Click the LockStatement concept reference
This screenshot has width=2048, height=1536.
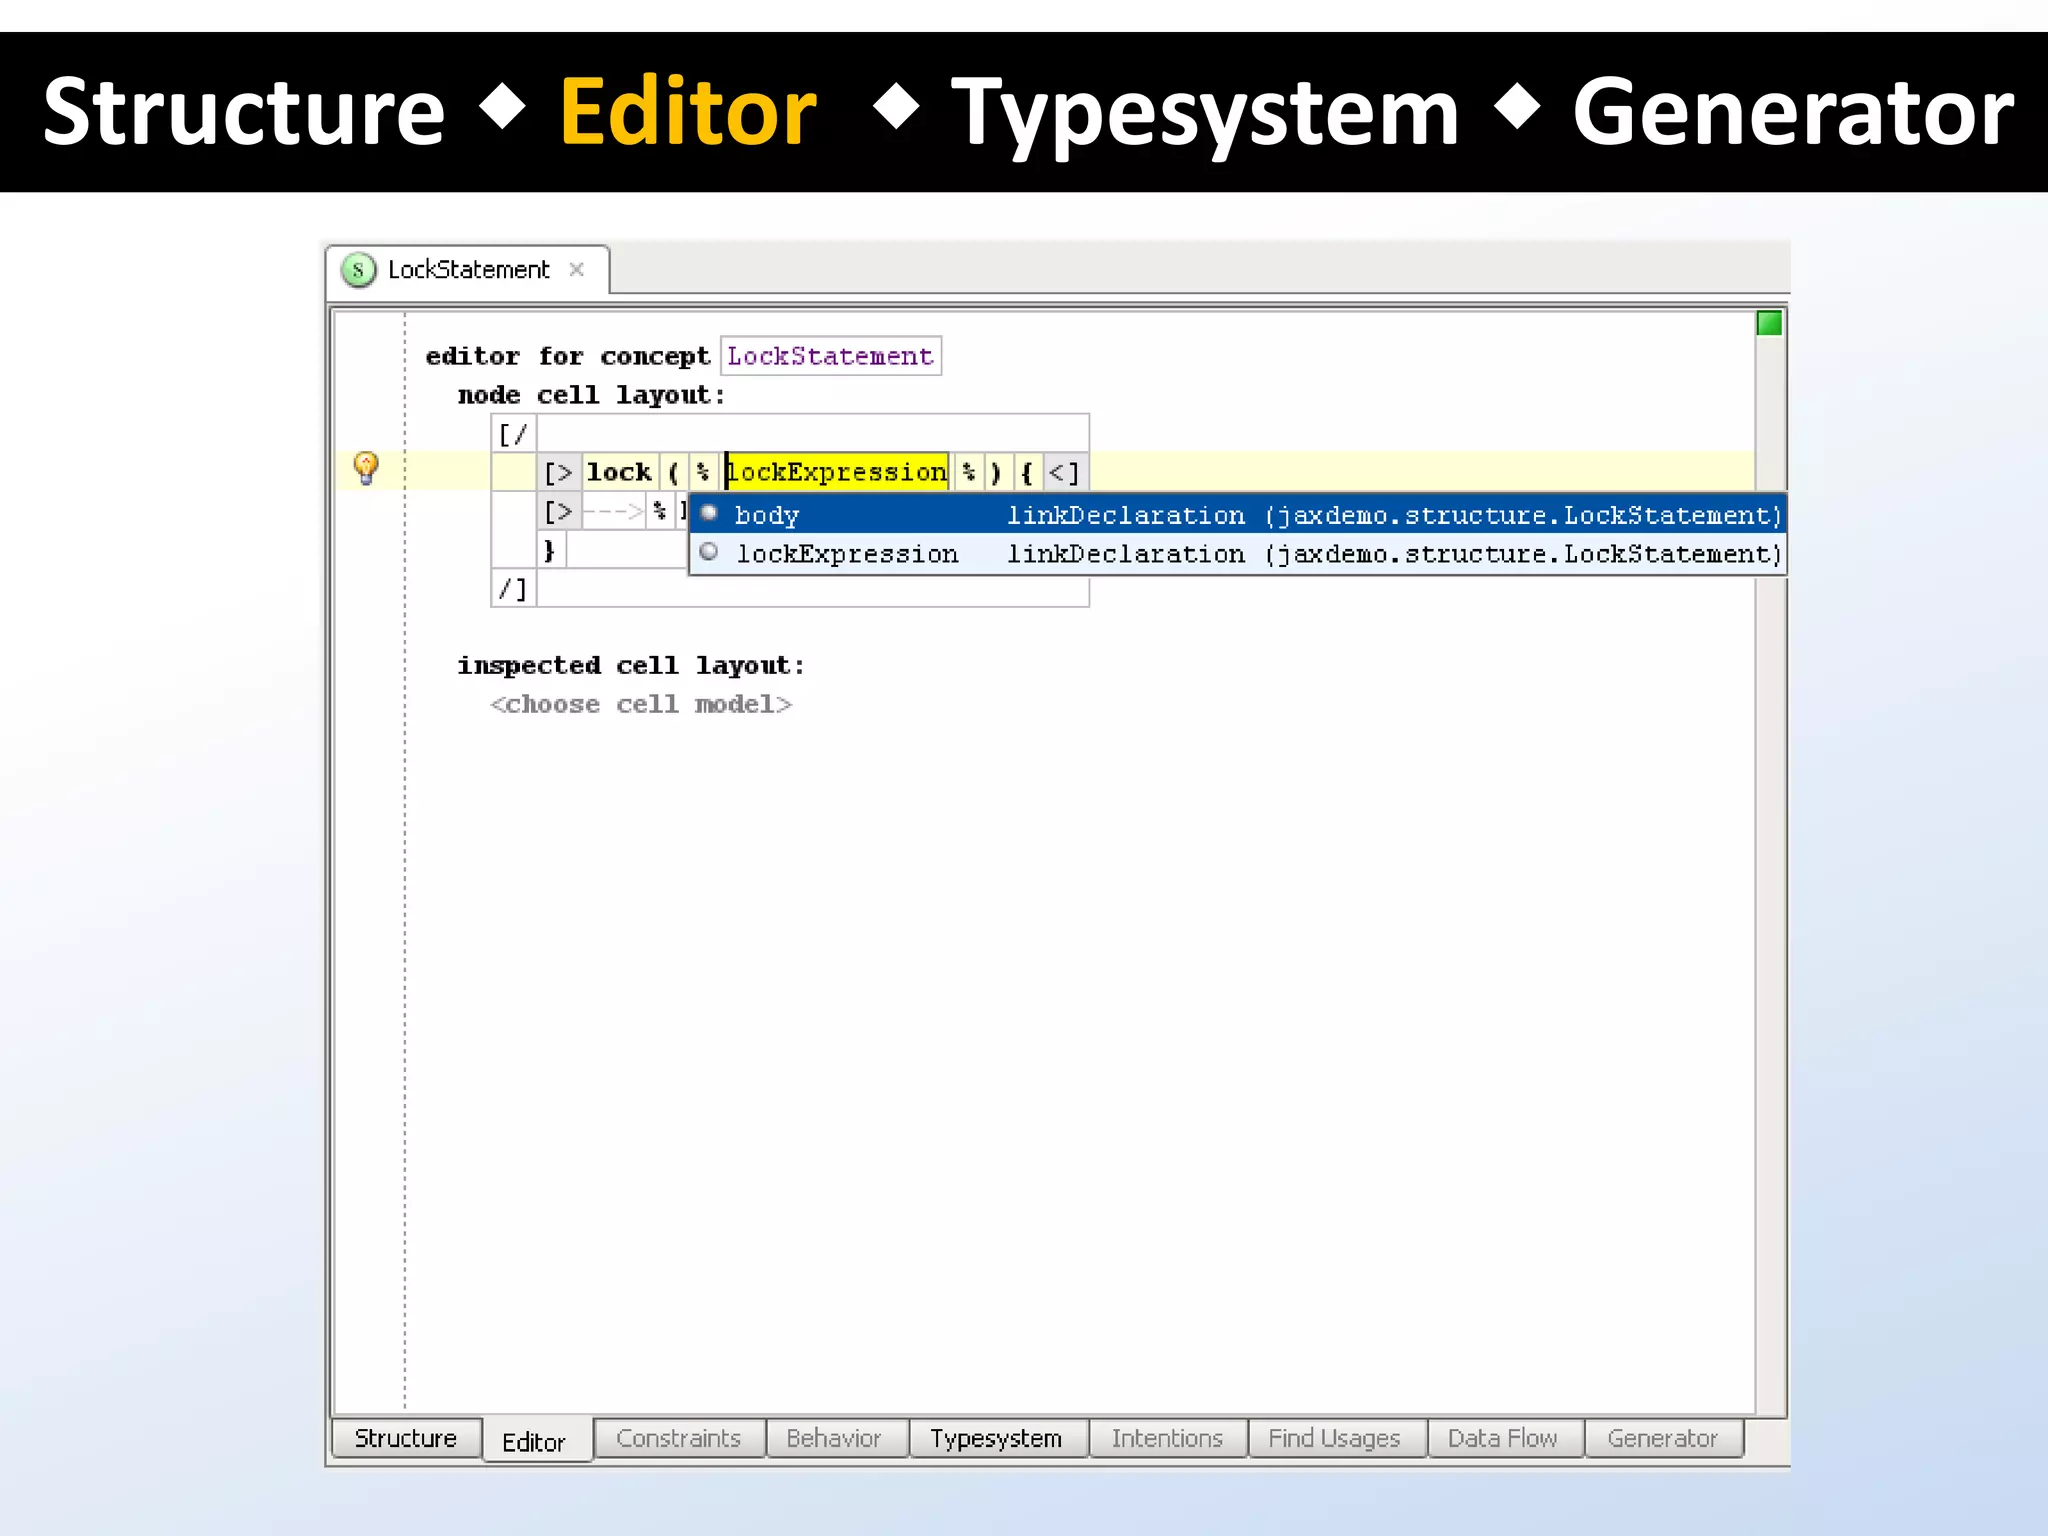click(830, 356)
